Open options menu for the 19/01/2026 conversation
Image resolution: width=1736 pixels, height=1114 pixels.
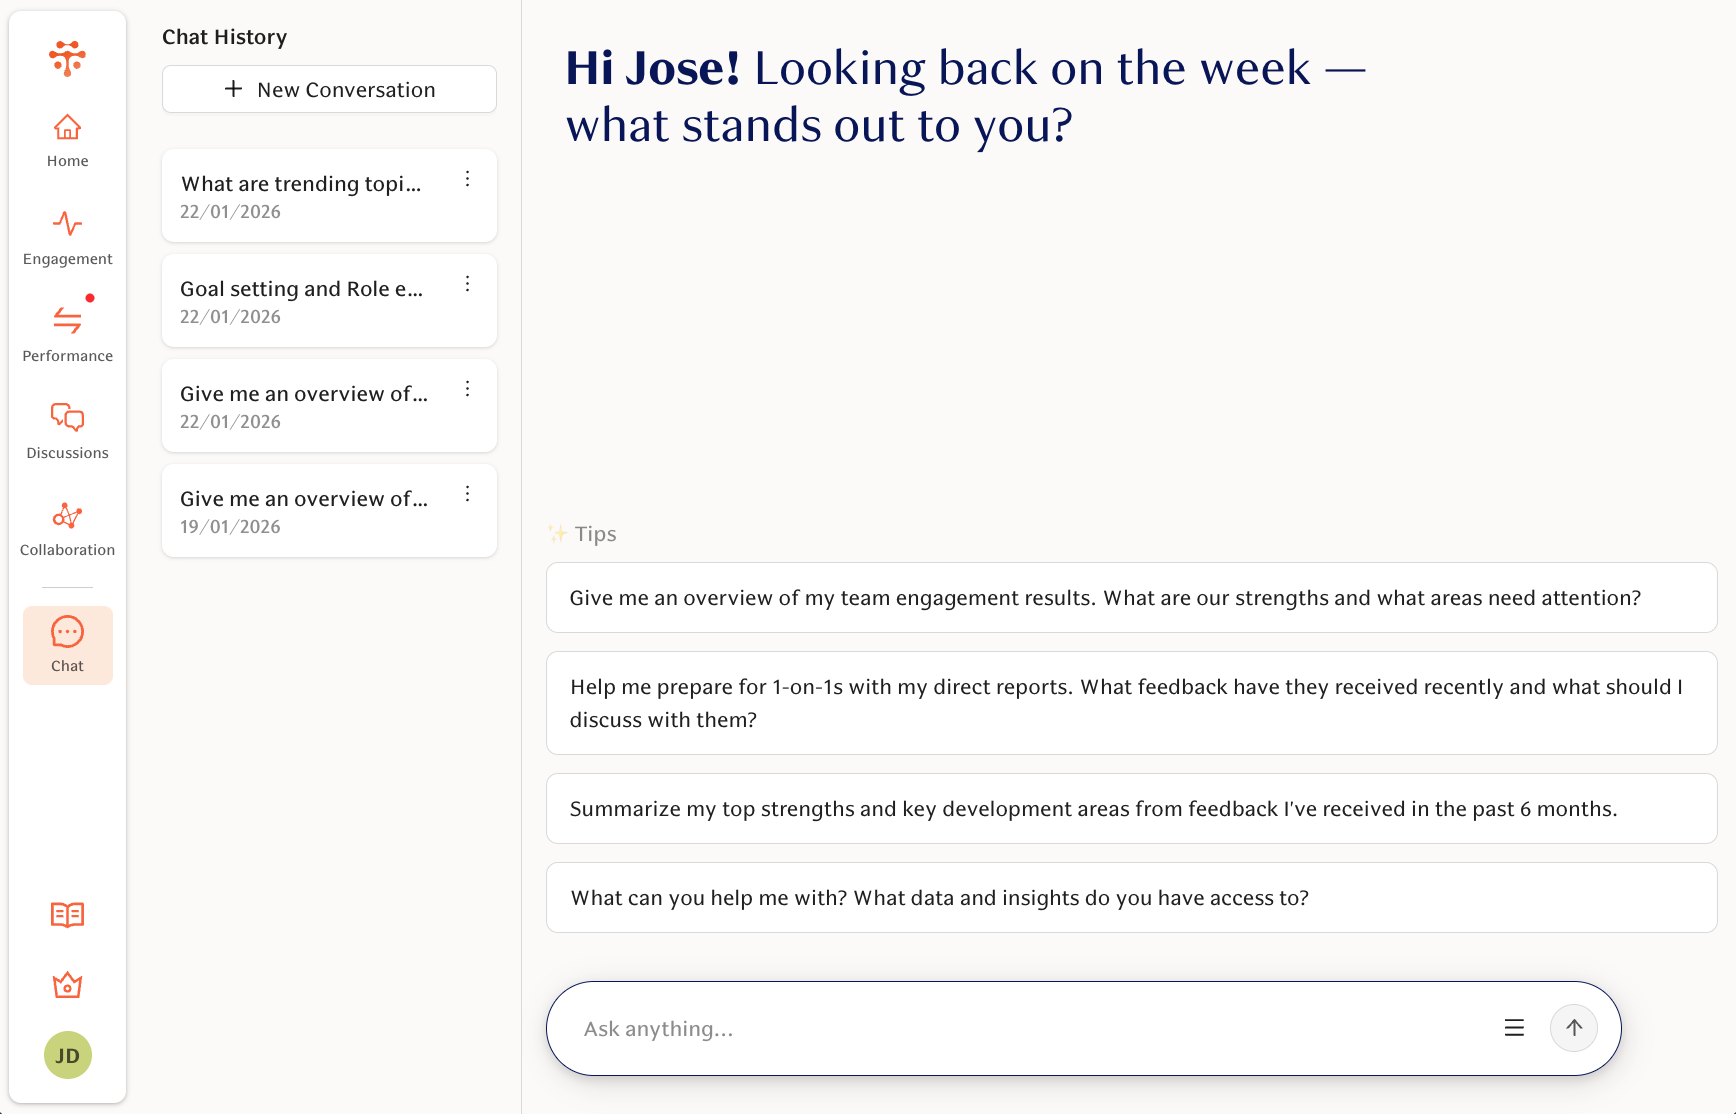[467, 493]
